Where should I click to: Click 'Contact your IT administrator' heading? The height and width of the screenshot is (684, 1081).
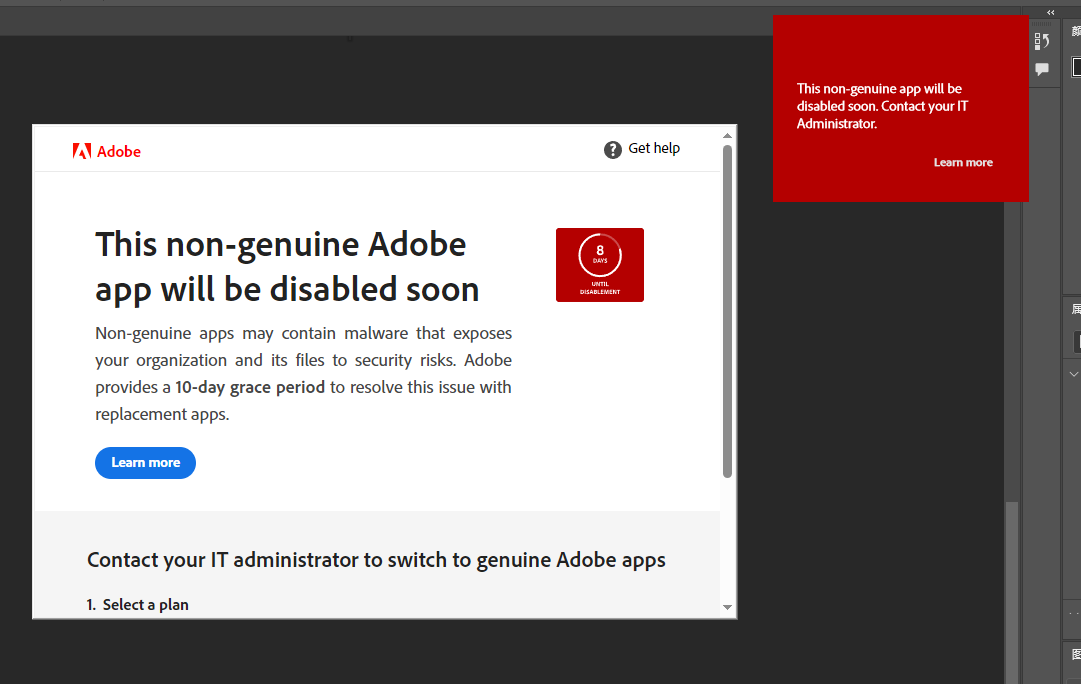point(376,560)
